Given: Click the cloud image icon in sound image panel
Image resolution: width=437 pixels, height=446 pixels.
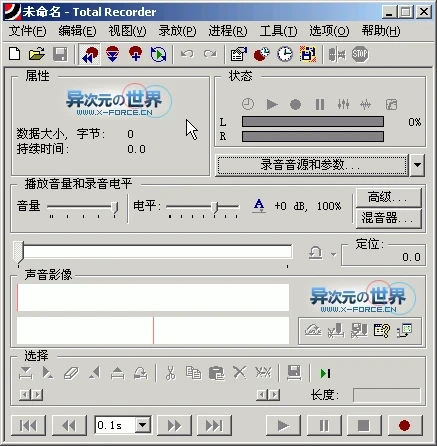Looking at the screenshot, I should click(313, 330).
